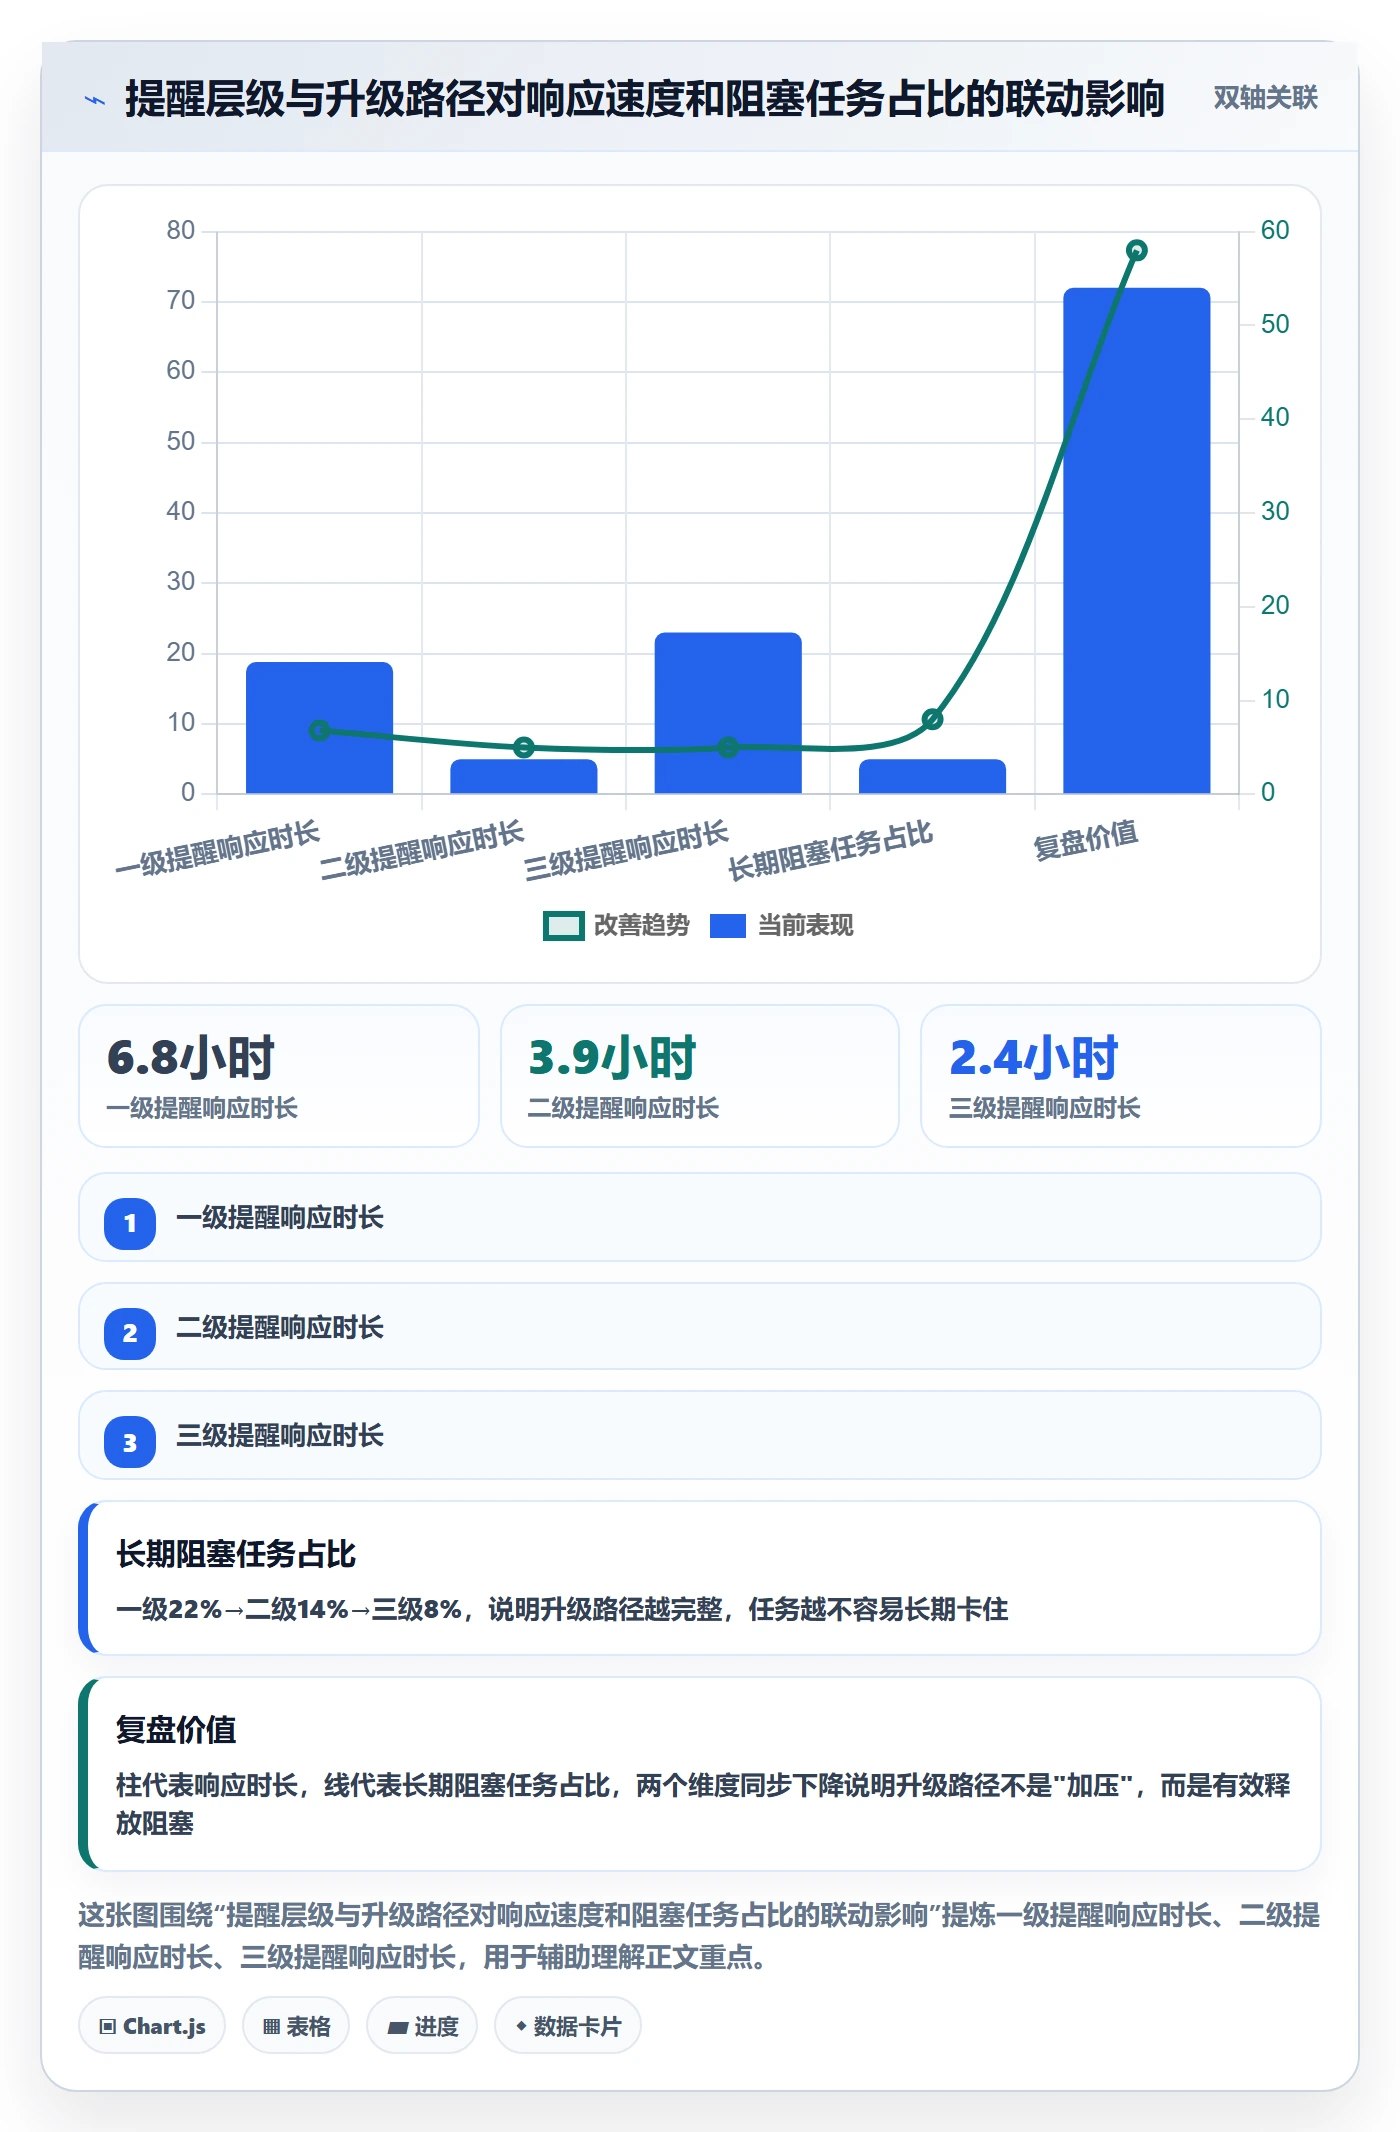Click the 长期阻塞任务占比 card heading
The image size is (1400, 2132).
[236, 1554]
